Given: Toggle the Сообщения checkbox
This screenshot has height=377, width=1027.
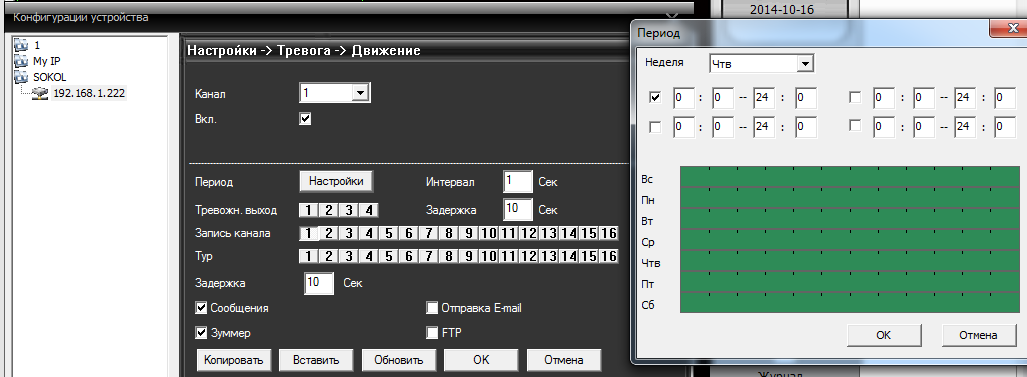Looking at the screenshot, I should (202, 308).
